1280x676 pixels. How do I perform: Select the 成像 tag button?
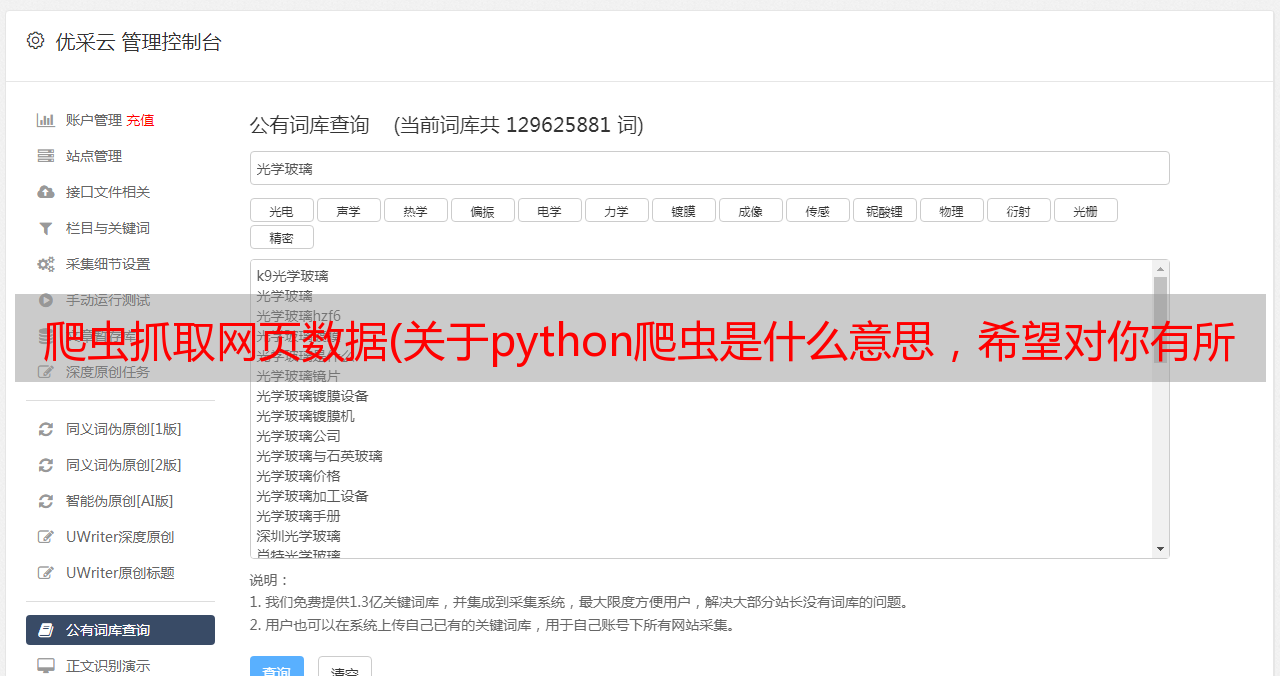pyautogui.click(x=751, y=210)
